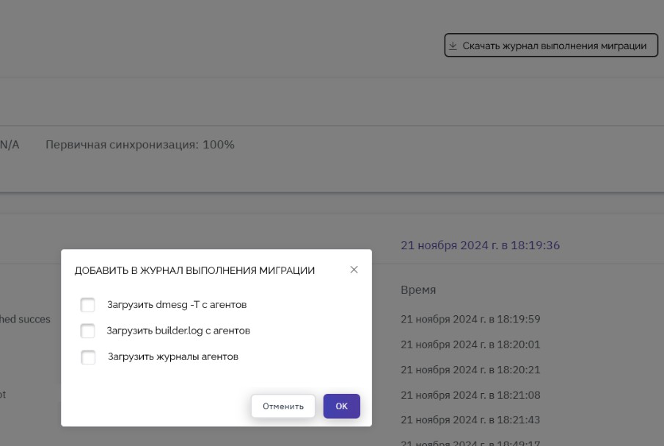Click the download icon in the migration log button
The image size is (664, 447).
(x=453, y=46)
